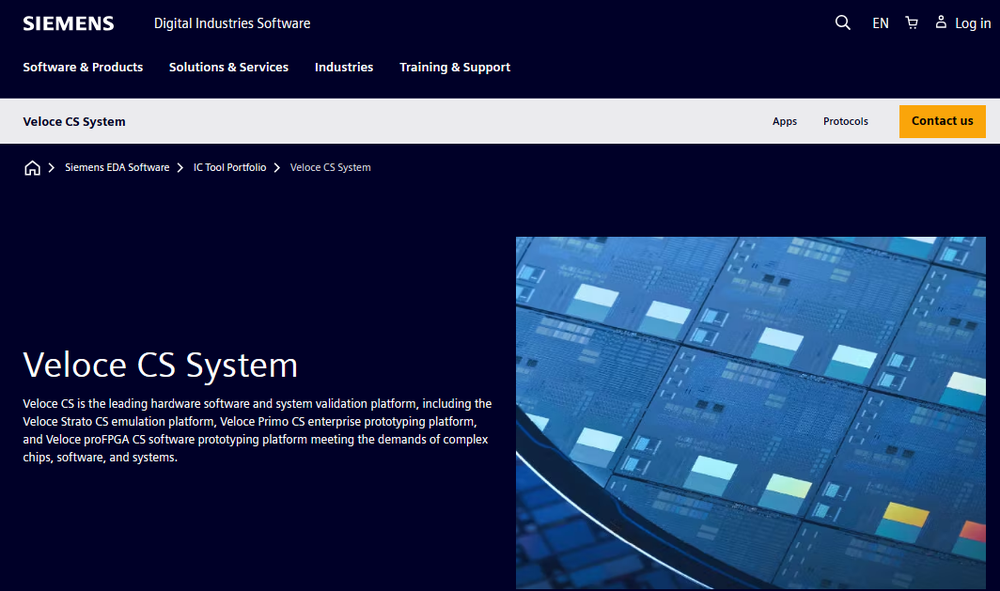This screenshot has height=591, width=1000.
Task: Open the shopping cart icon
Action: point(912,23)
